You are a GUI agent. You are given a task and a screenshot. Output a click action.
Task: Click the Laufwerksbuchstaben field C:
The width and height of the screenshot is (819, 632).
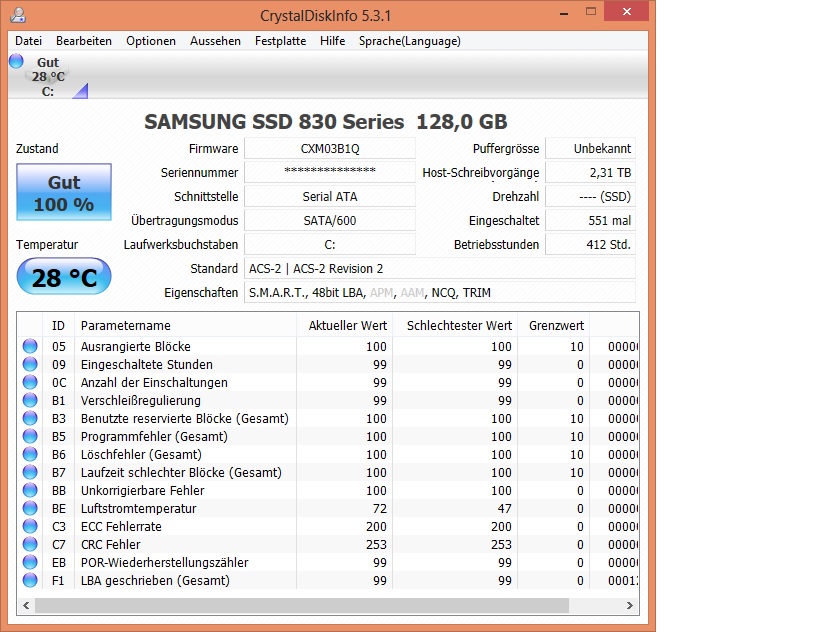pyautogui.click(x=330, y=245)
